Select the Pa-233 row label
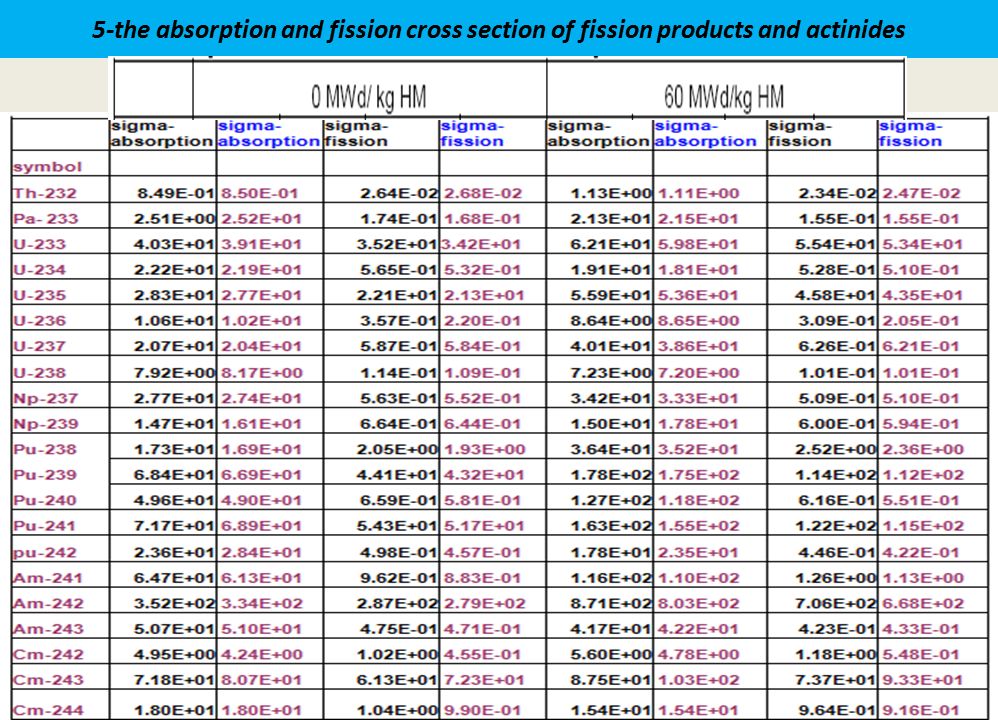 pos(46,219)
